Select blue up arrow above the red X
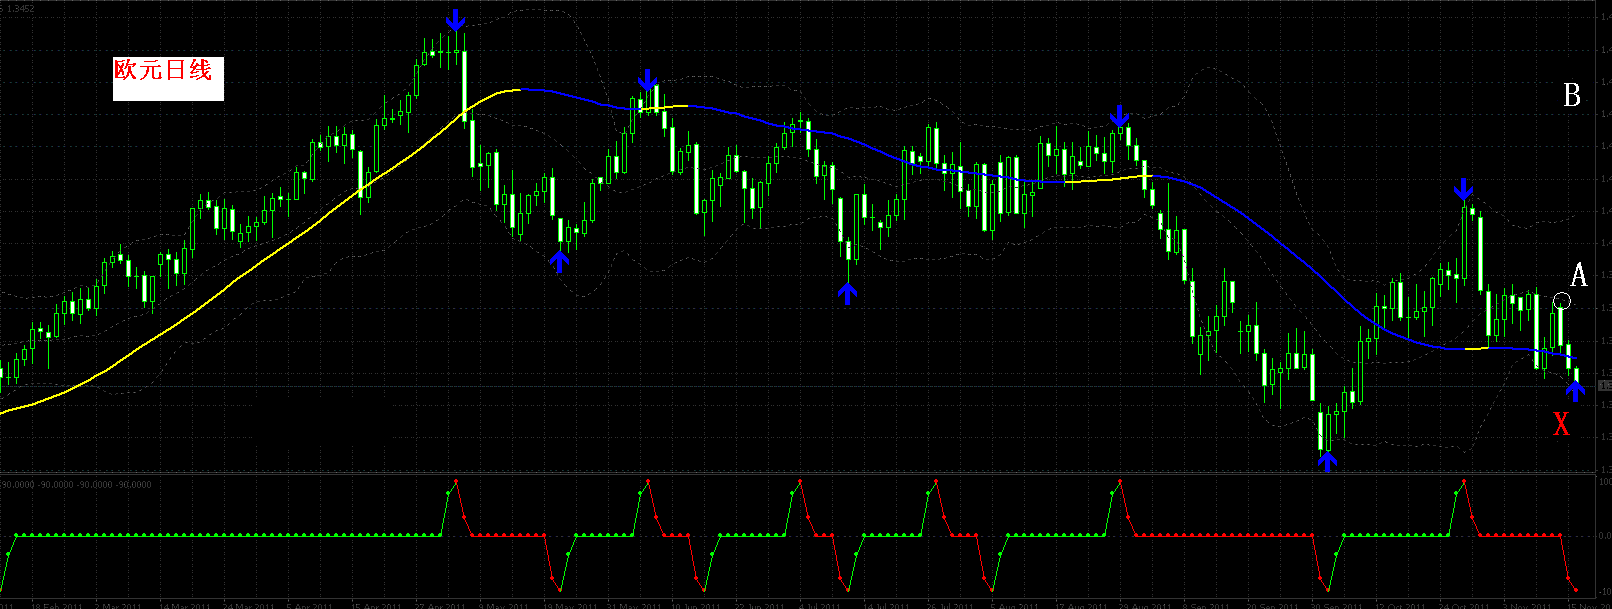1612x609 pixels. point(1576,391)
